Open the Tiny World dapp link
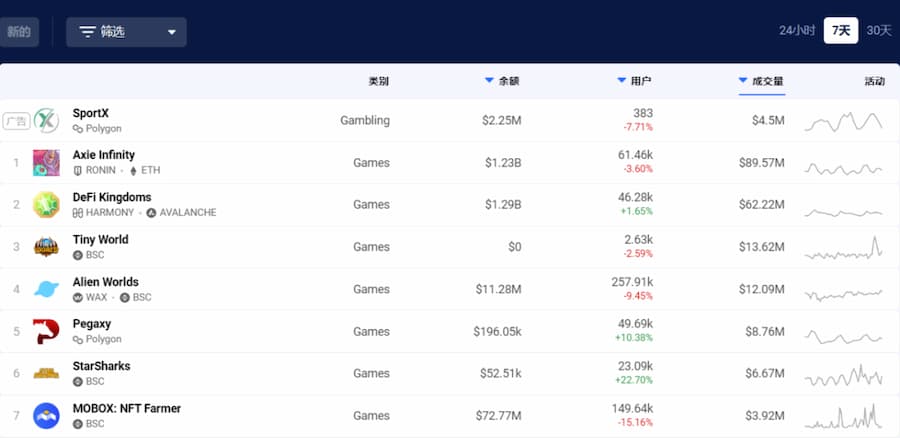Viewport: 900px width, 438px height. 100,239
